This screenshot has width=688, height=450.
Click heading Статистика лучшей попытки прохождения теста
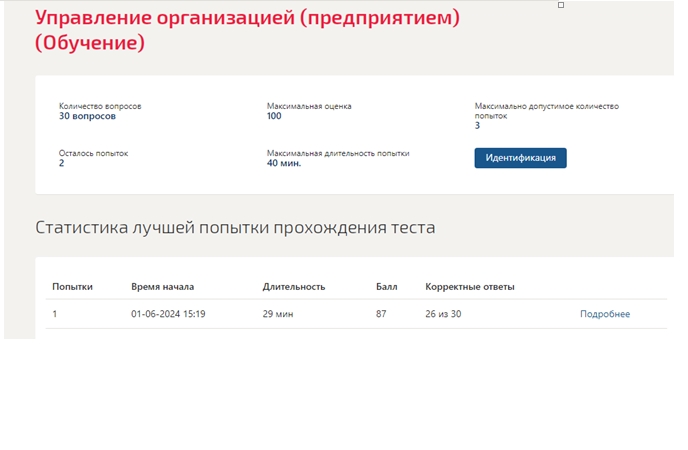point(235,228)
